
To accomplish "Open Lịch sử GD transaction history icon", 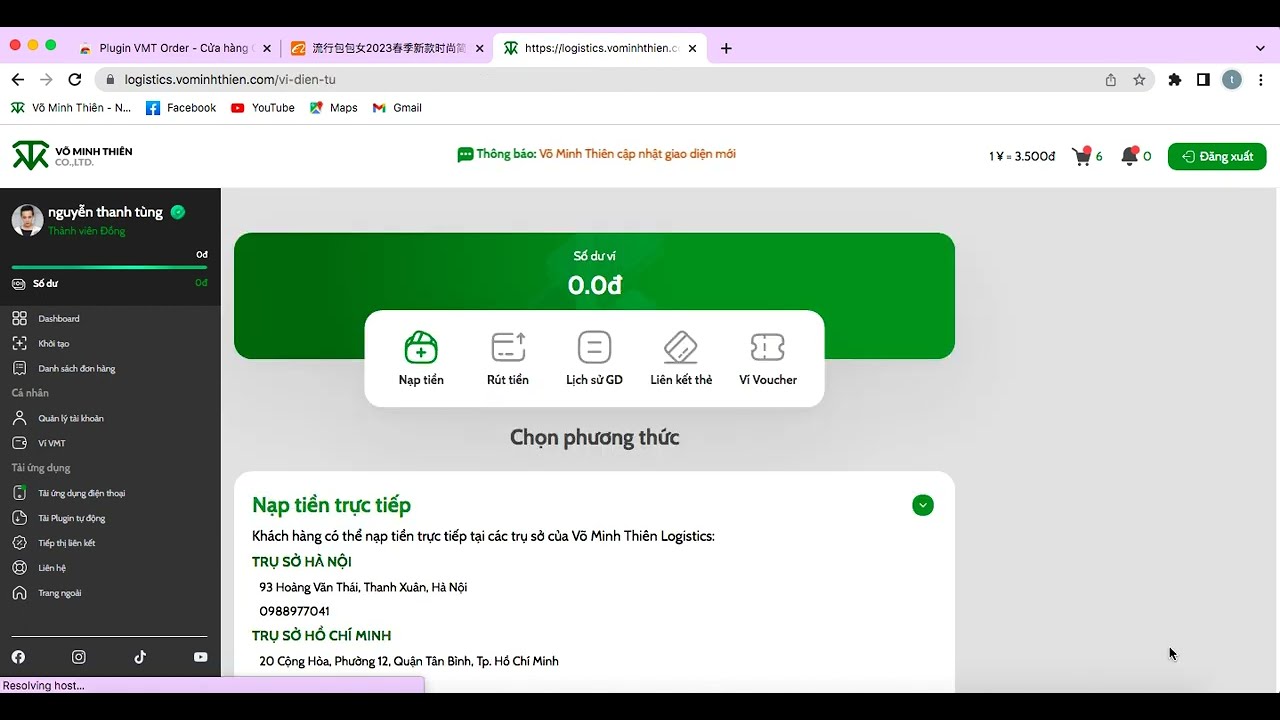I will [594, 347].
